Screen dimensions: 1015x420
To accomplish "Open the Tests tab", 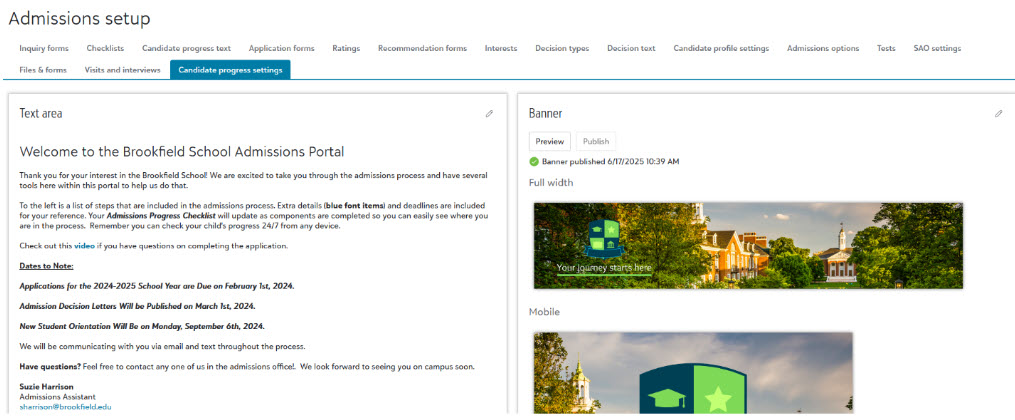I will pos(886,49).
